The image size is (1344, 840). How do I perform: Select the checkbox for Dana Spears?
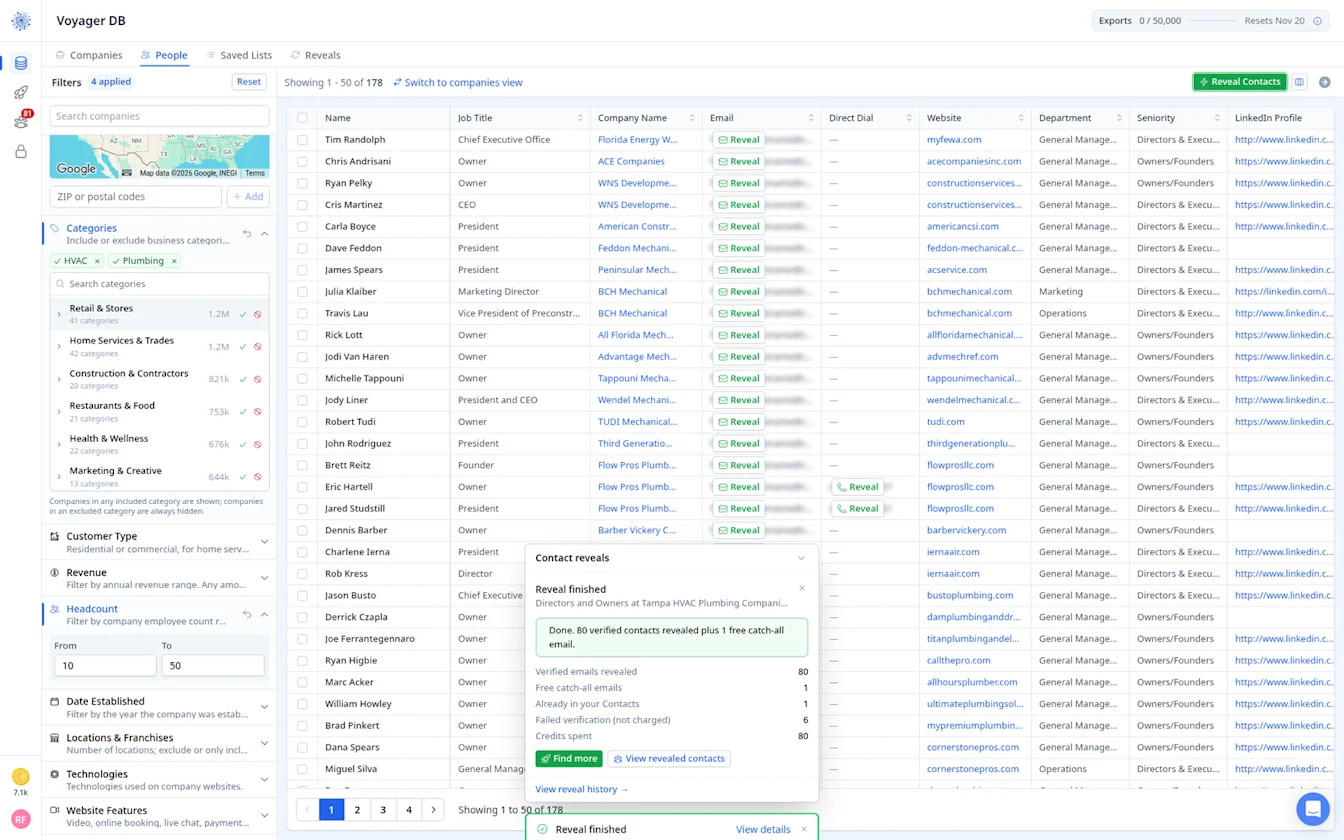click(x=302, y=747)
